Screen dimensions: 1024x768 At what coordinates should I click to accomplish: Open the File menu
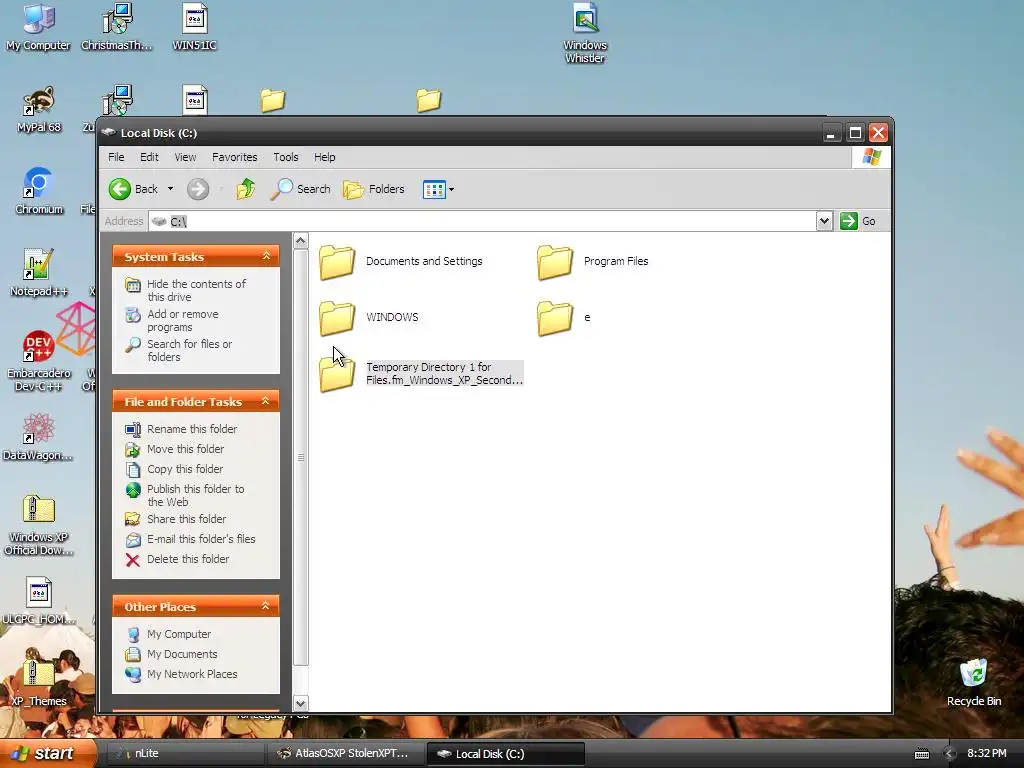(x=116, y=157)
